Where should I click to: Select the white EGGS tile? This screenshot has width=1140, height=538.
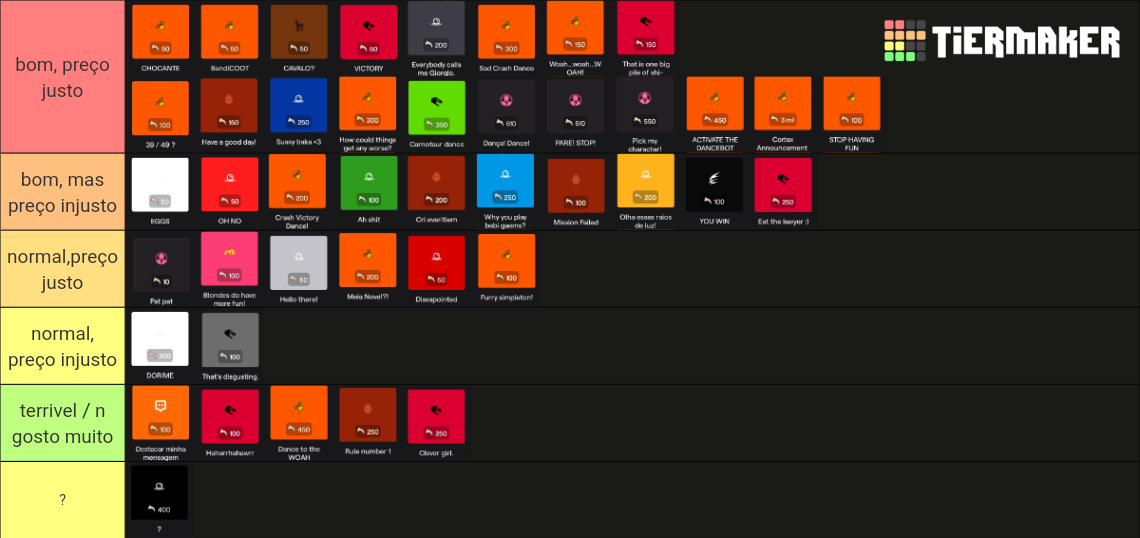click(160, 193)
